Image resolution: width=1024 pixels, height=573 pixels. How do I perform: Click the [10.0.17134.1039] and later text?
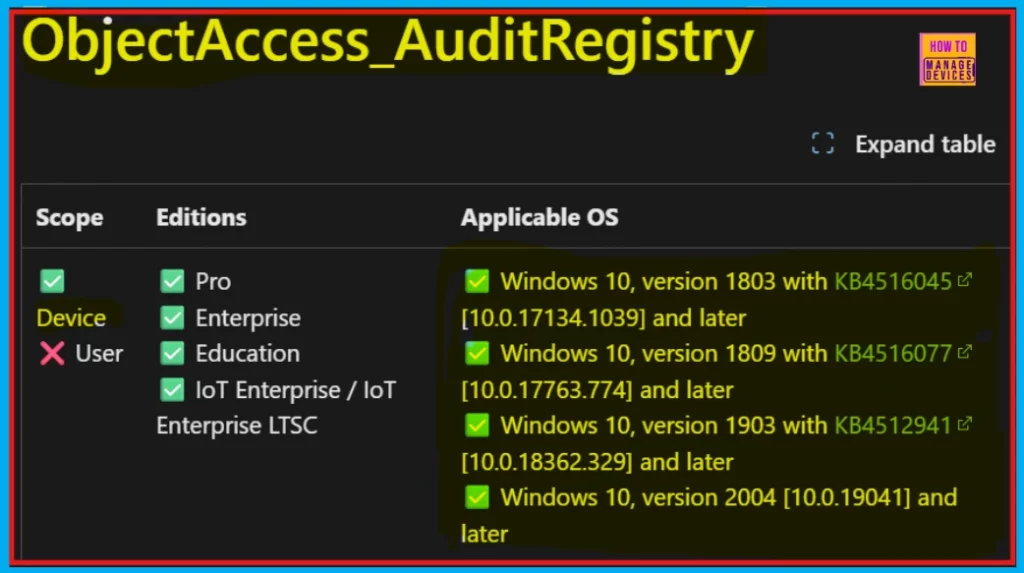pos(603,318)
